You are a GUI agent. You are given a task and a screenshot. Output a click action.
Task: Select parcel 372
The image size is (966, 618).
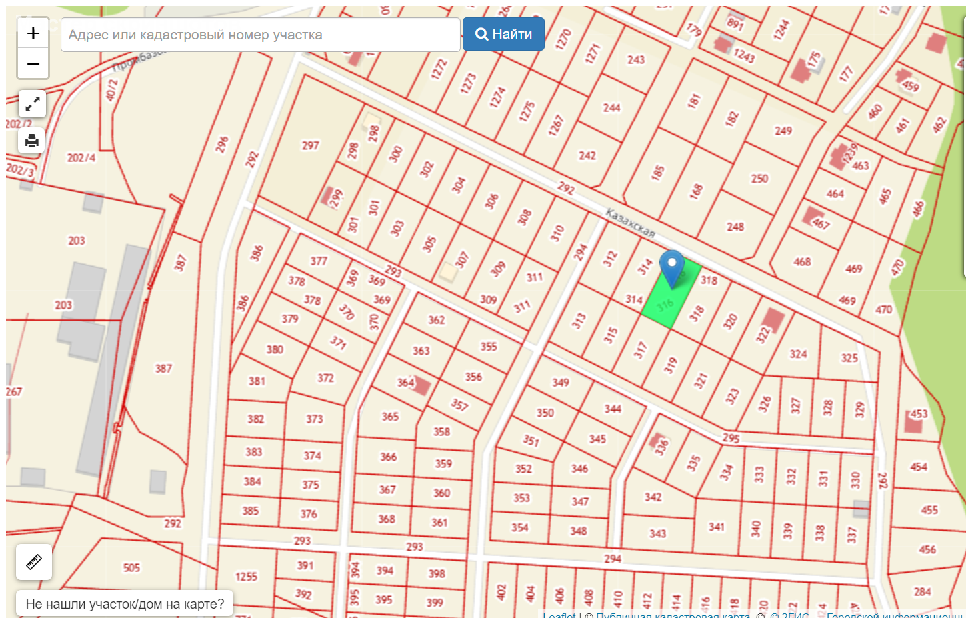click(325, 378)
